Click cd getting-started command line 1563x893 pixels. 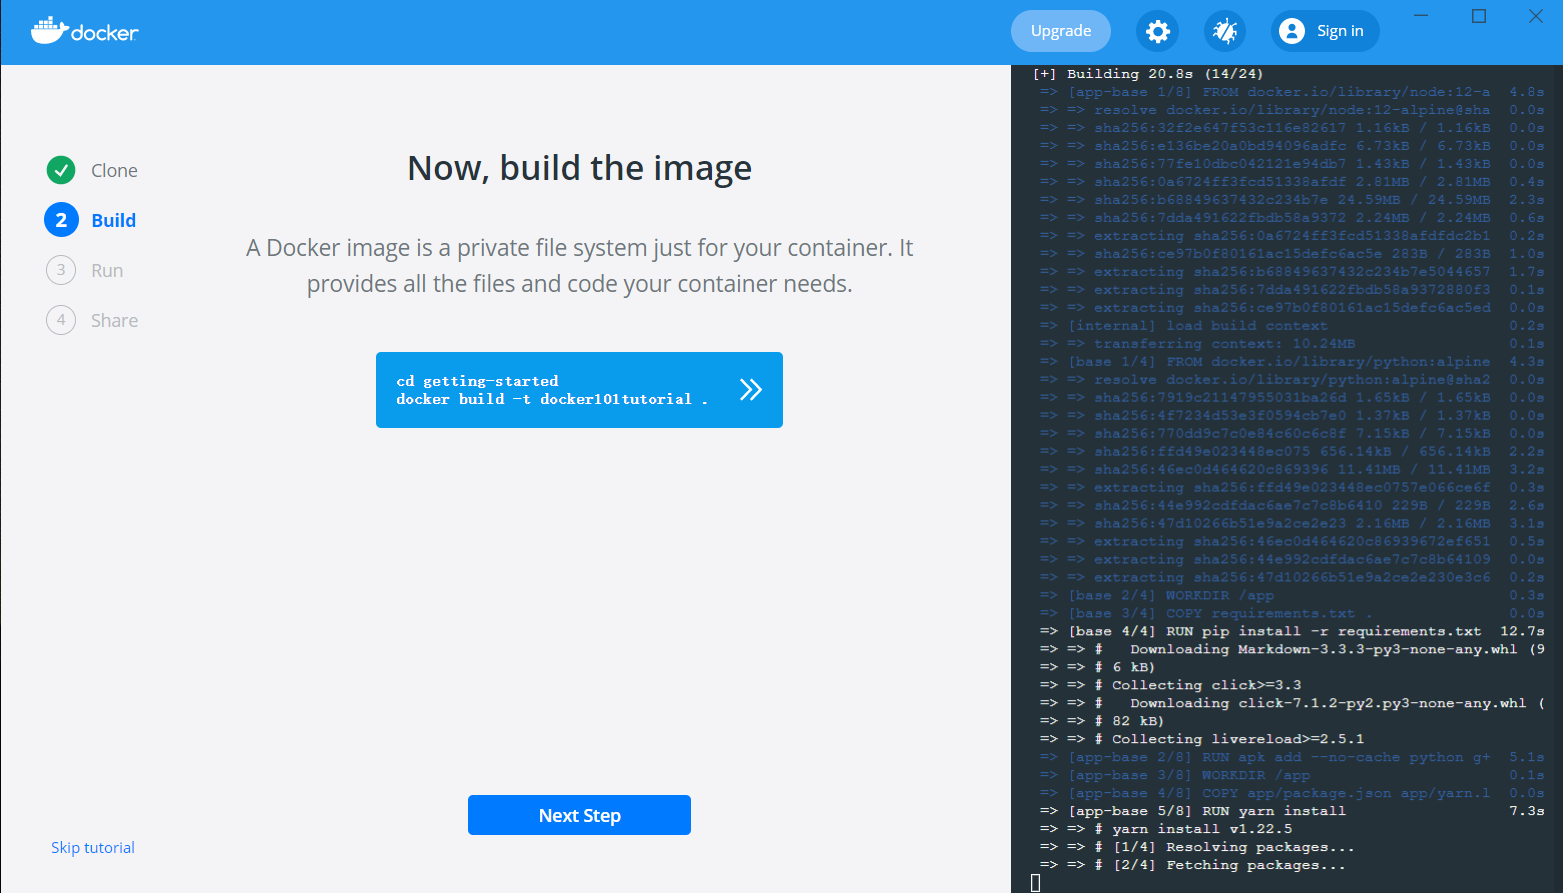(x=477, y=381)
